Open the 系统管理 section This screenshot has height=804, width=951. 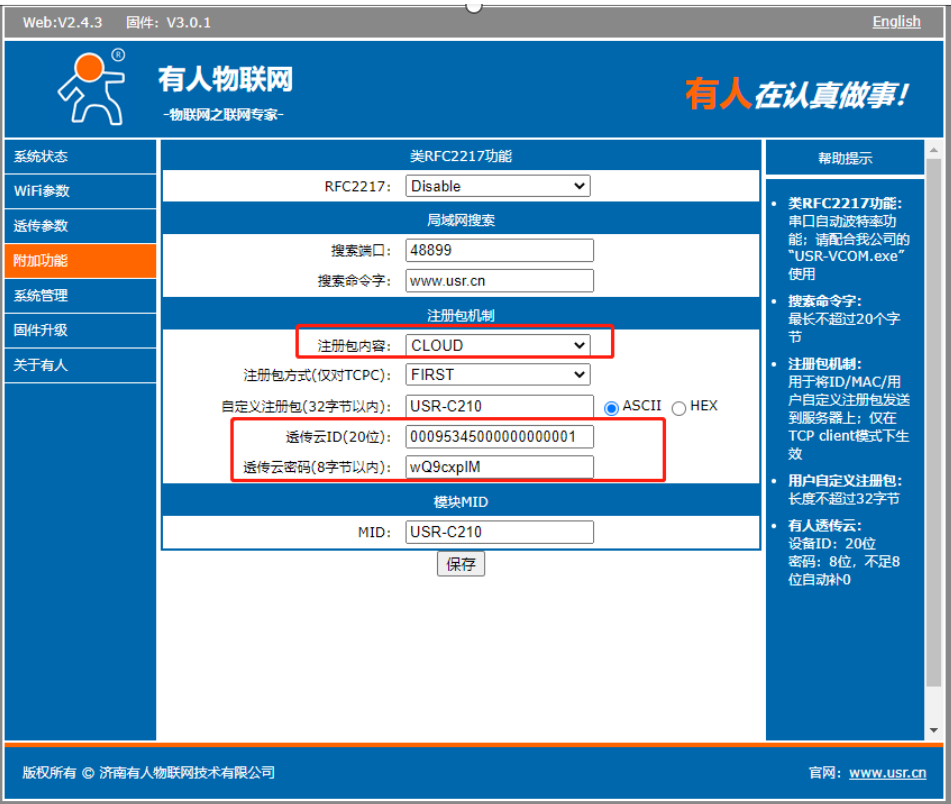(x=80, y=296)
